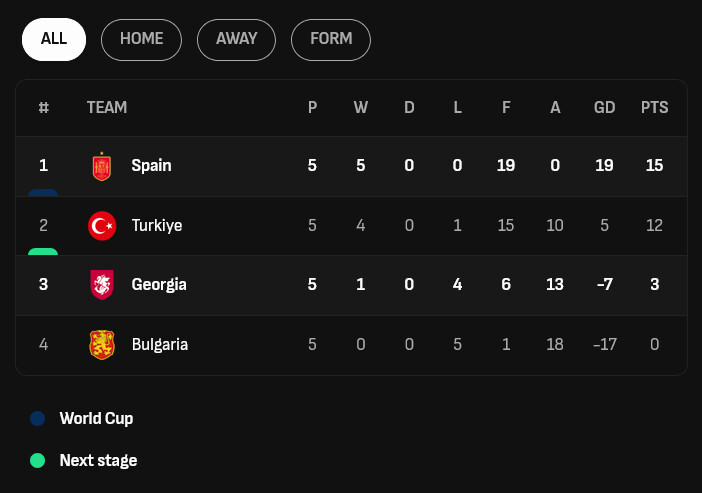
Task: Open the Spain team name link
Action: pos(151,166)
